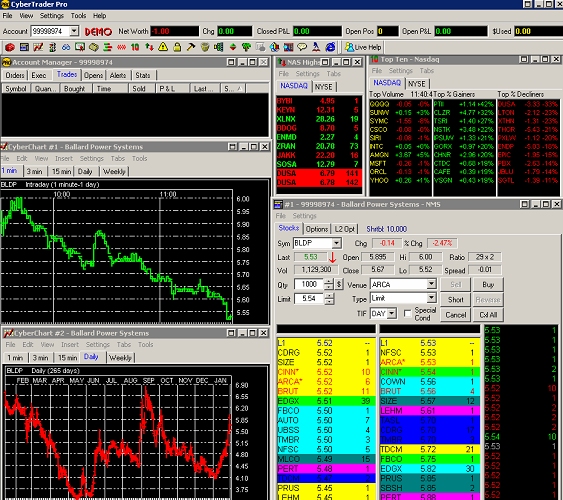Switch to NYSE tab in Top Ten window
Viewport: 563px width, 500px height.
417,84
